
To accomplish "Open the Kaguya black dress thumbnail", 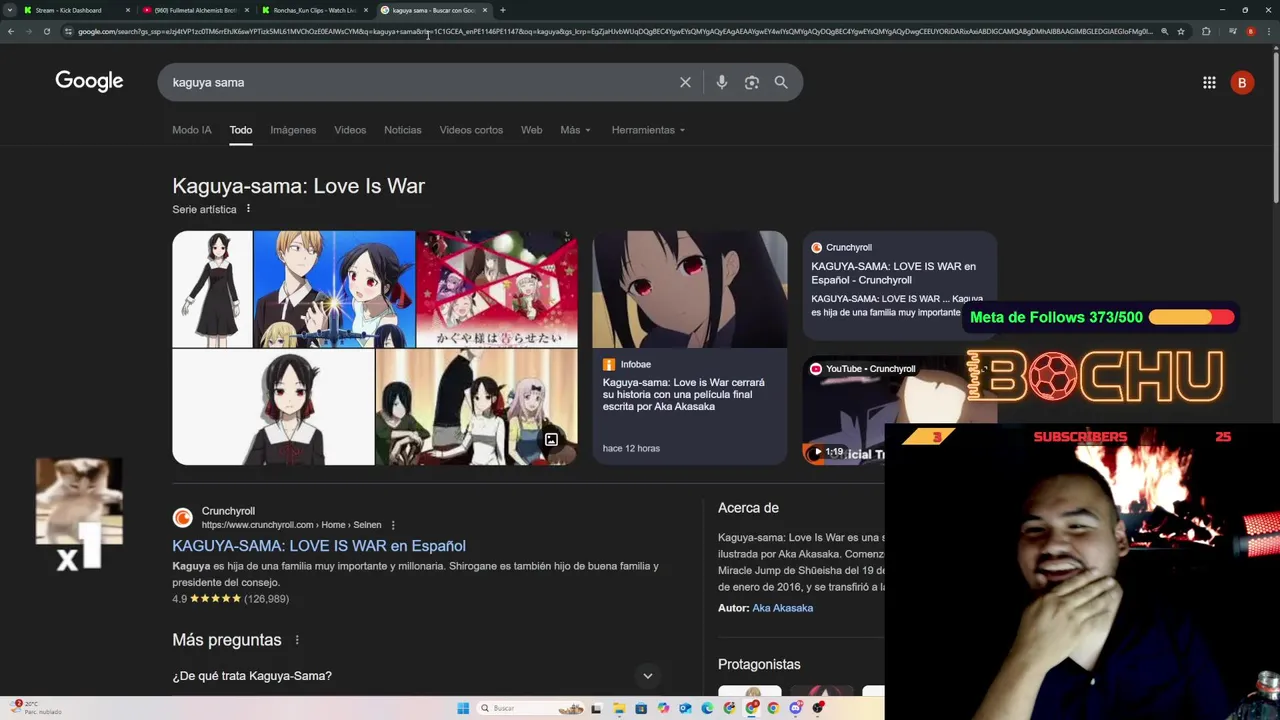I will tap(212, 289).
